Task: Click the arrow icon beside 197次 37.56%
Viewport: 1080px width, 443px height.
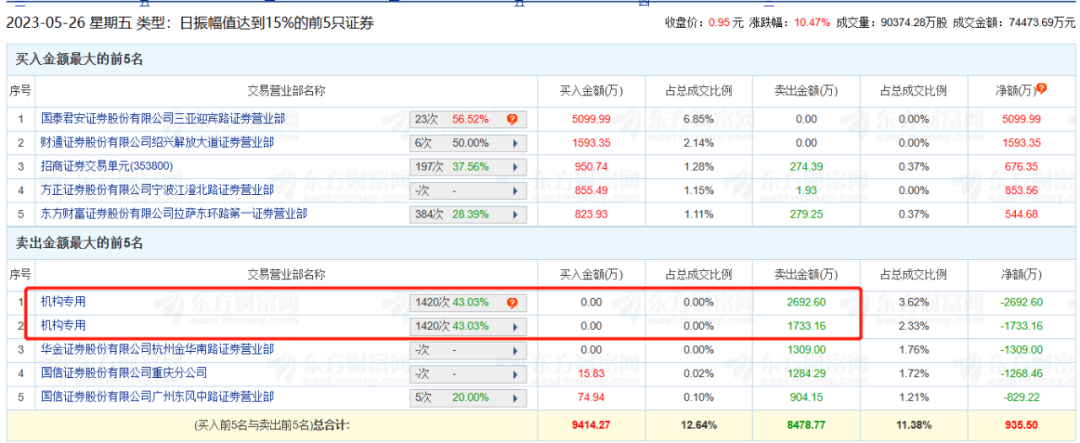Action: [516, 166]
